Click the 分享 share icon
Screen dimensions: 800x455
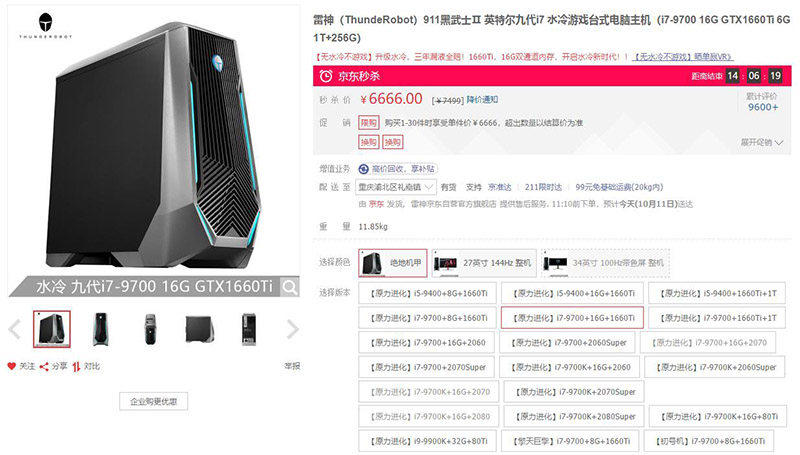[44, 366]
